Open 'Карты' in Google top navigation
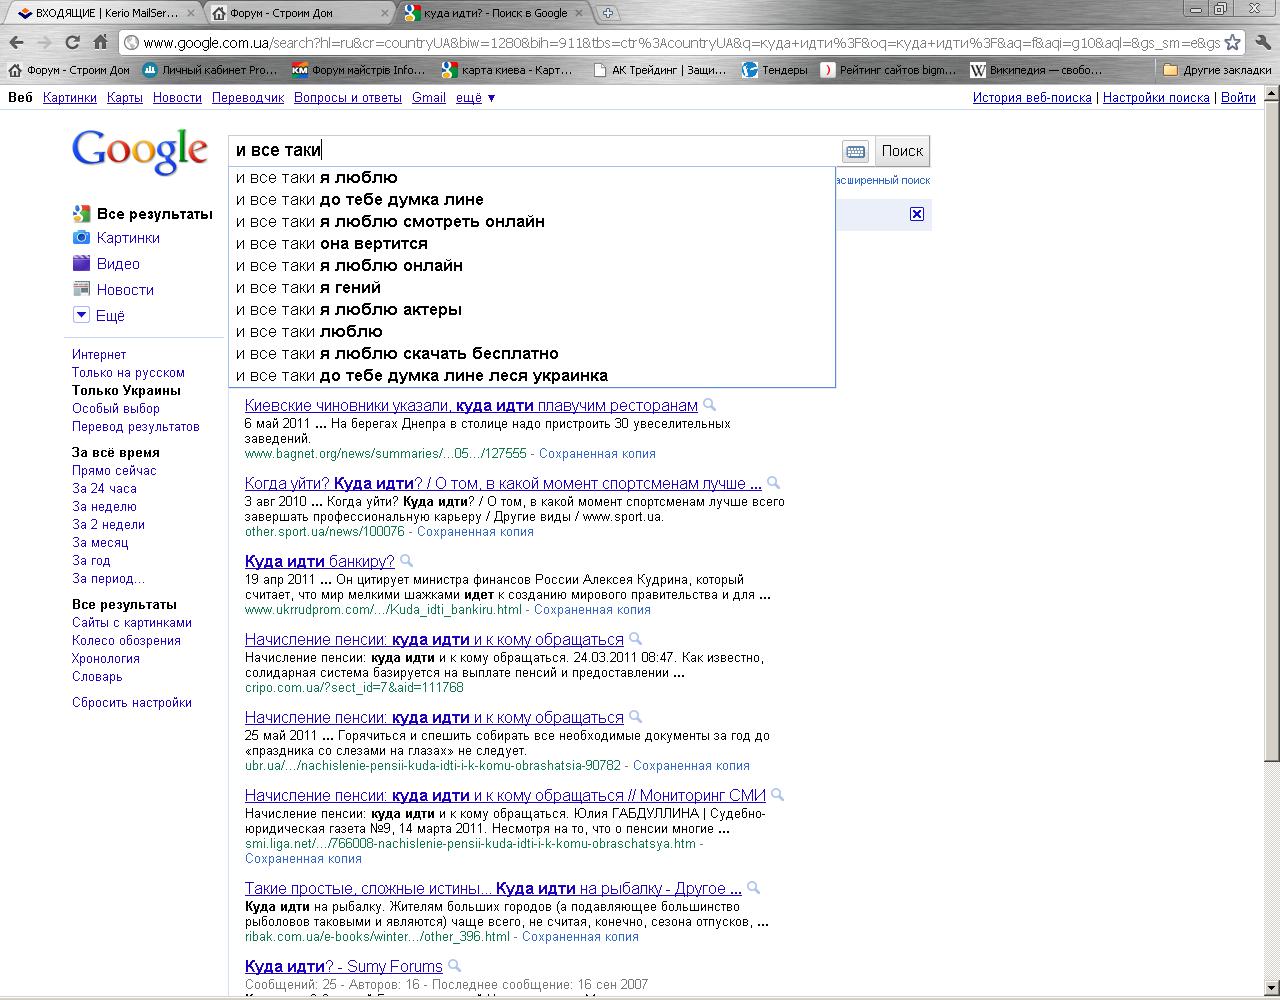 (125, 98)
